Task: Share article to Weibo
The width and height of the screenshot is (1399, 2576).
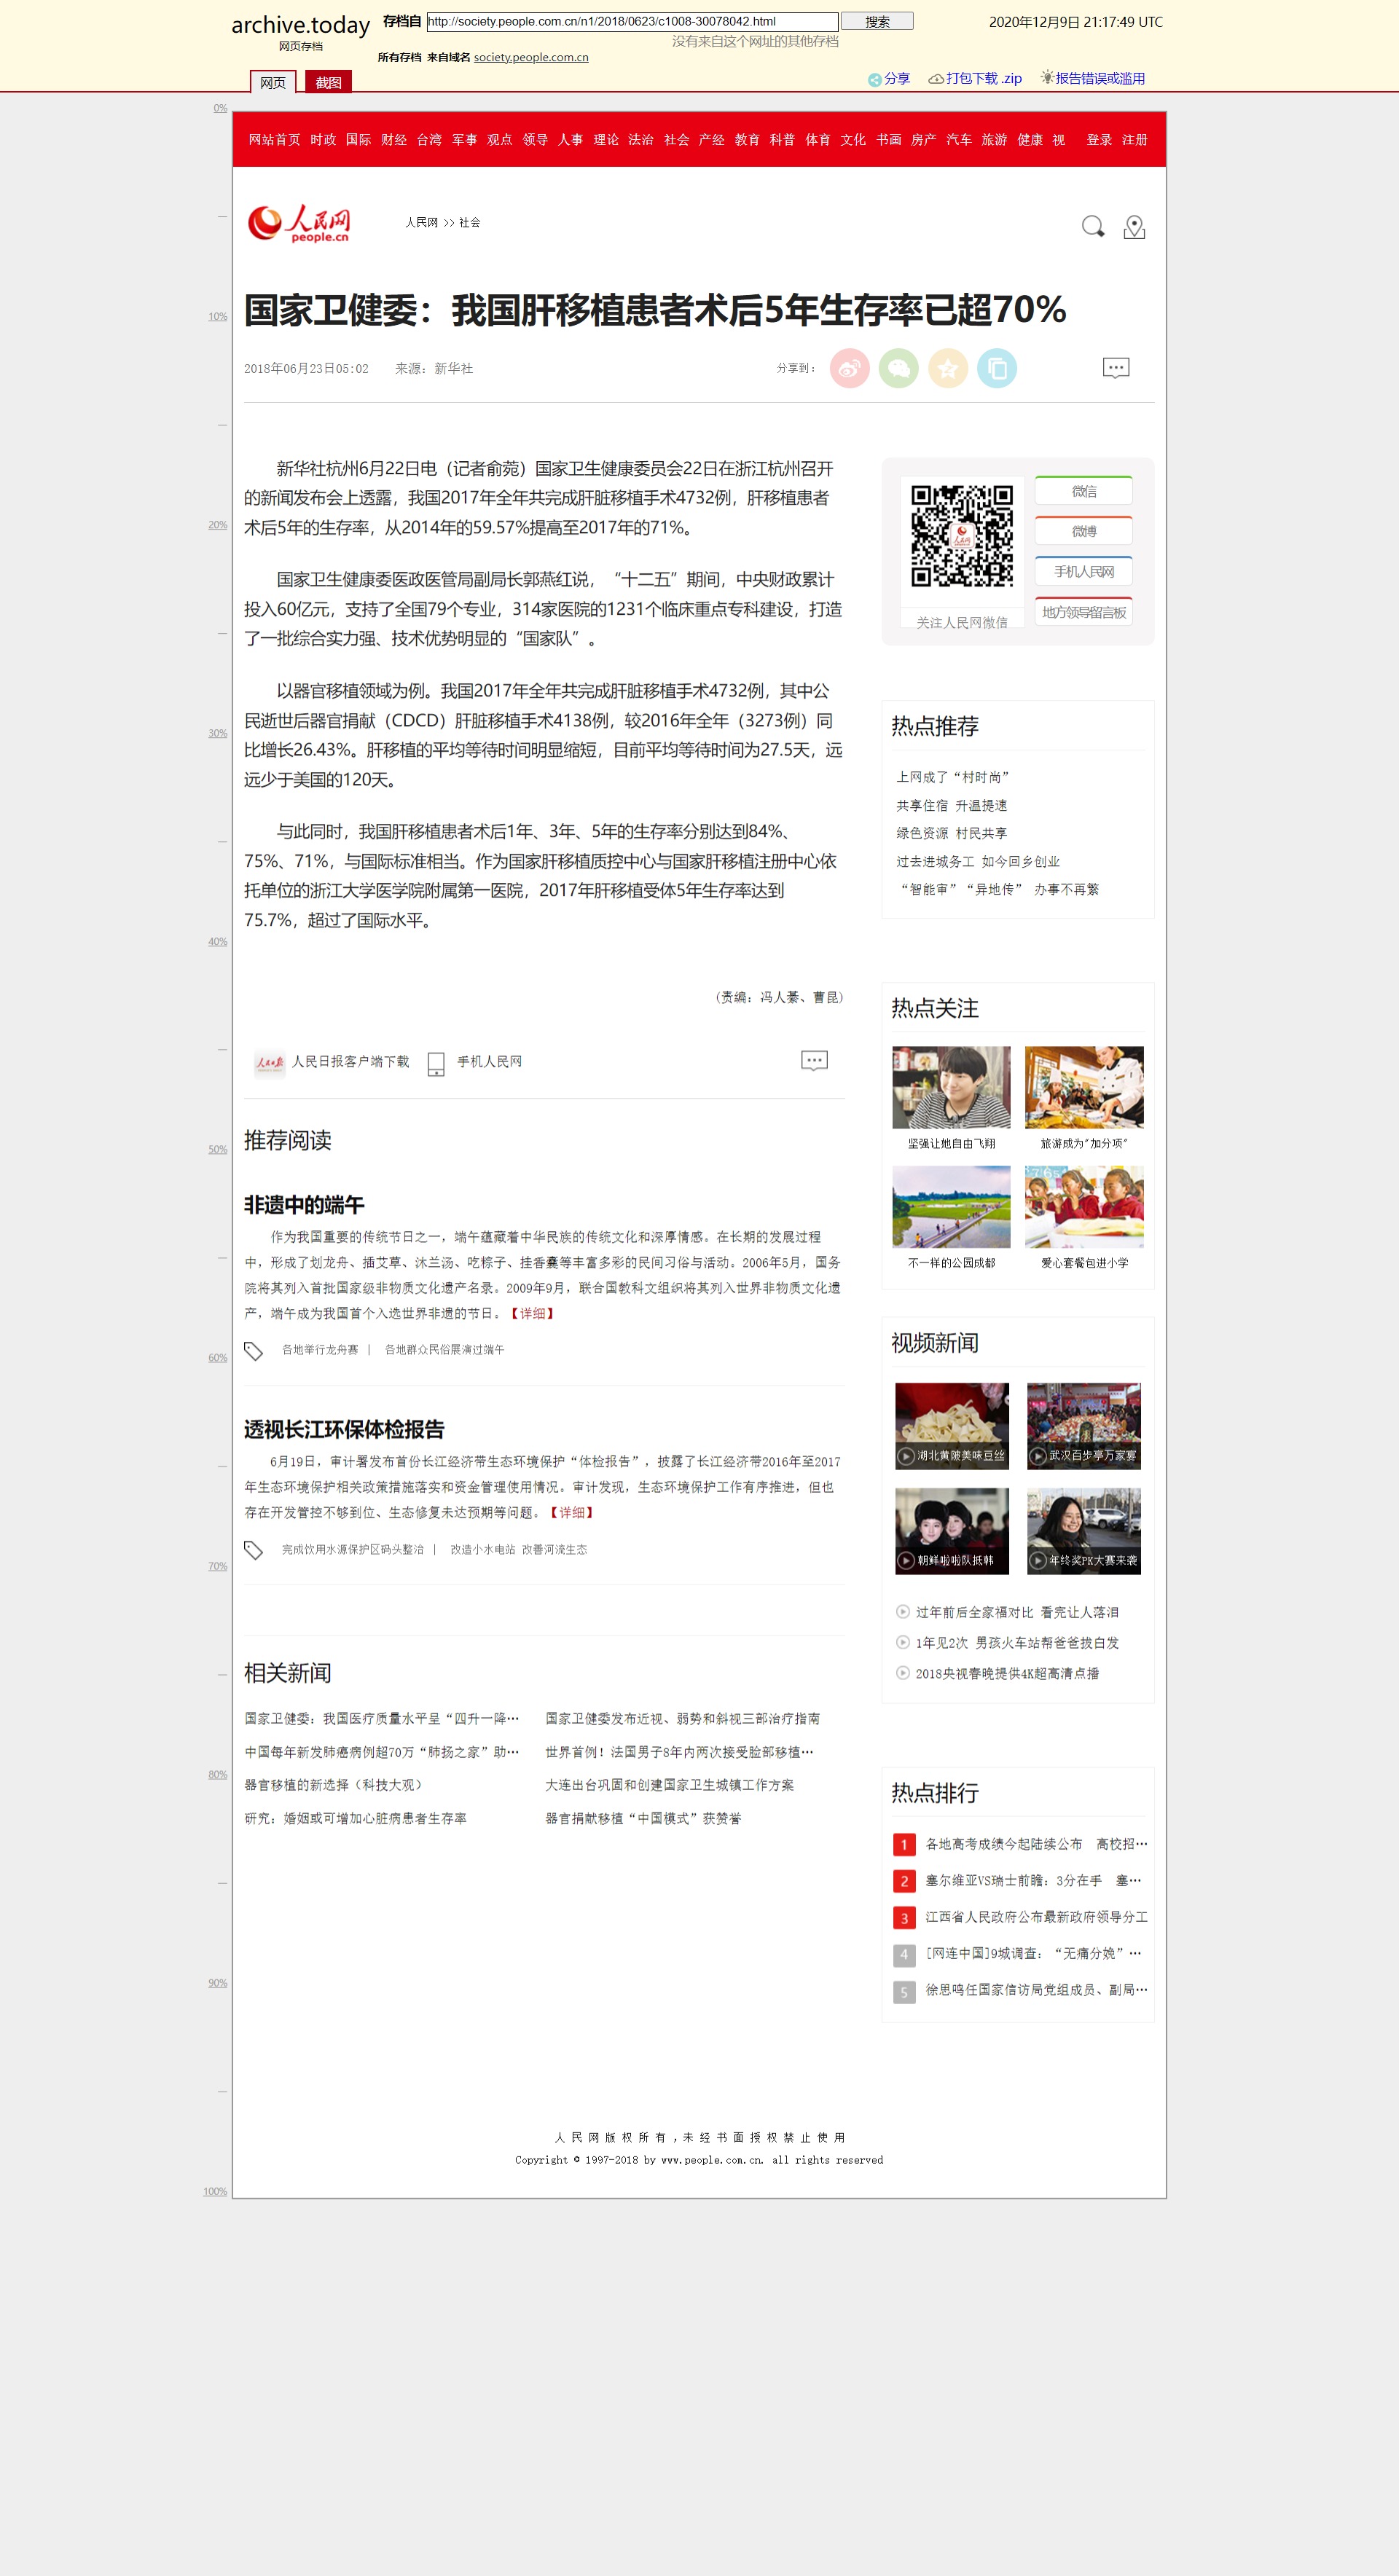Action: [849, 369]
